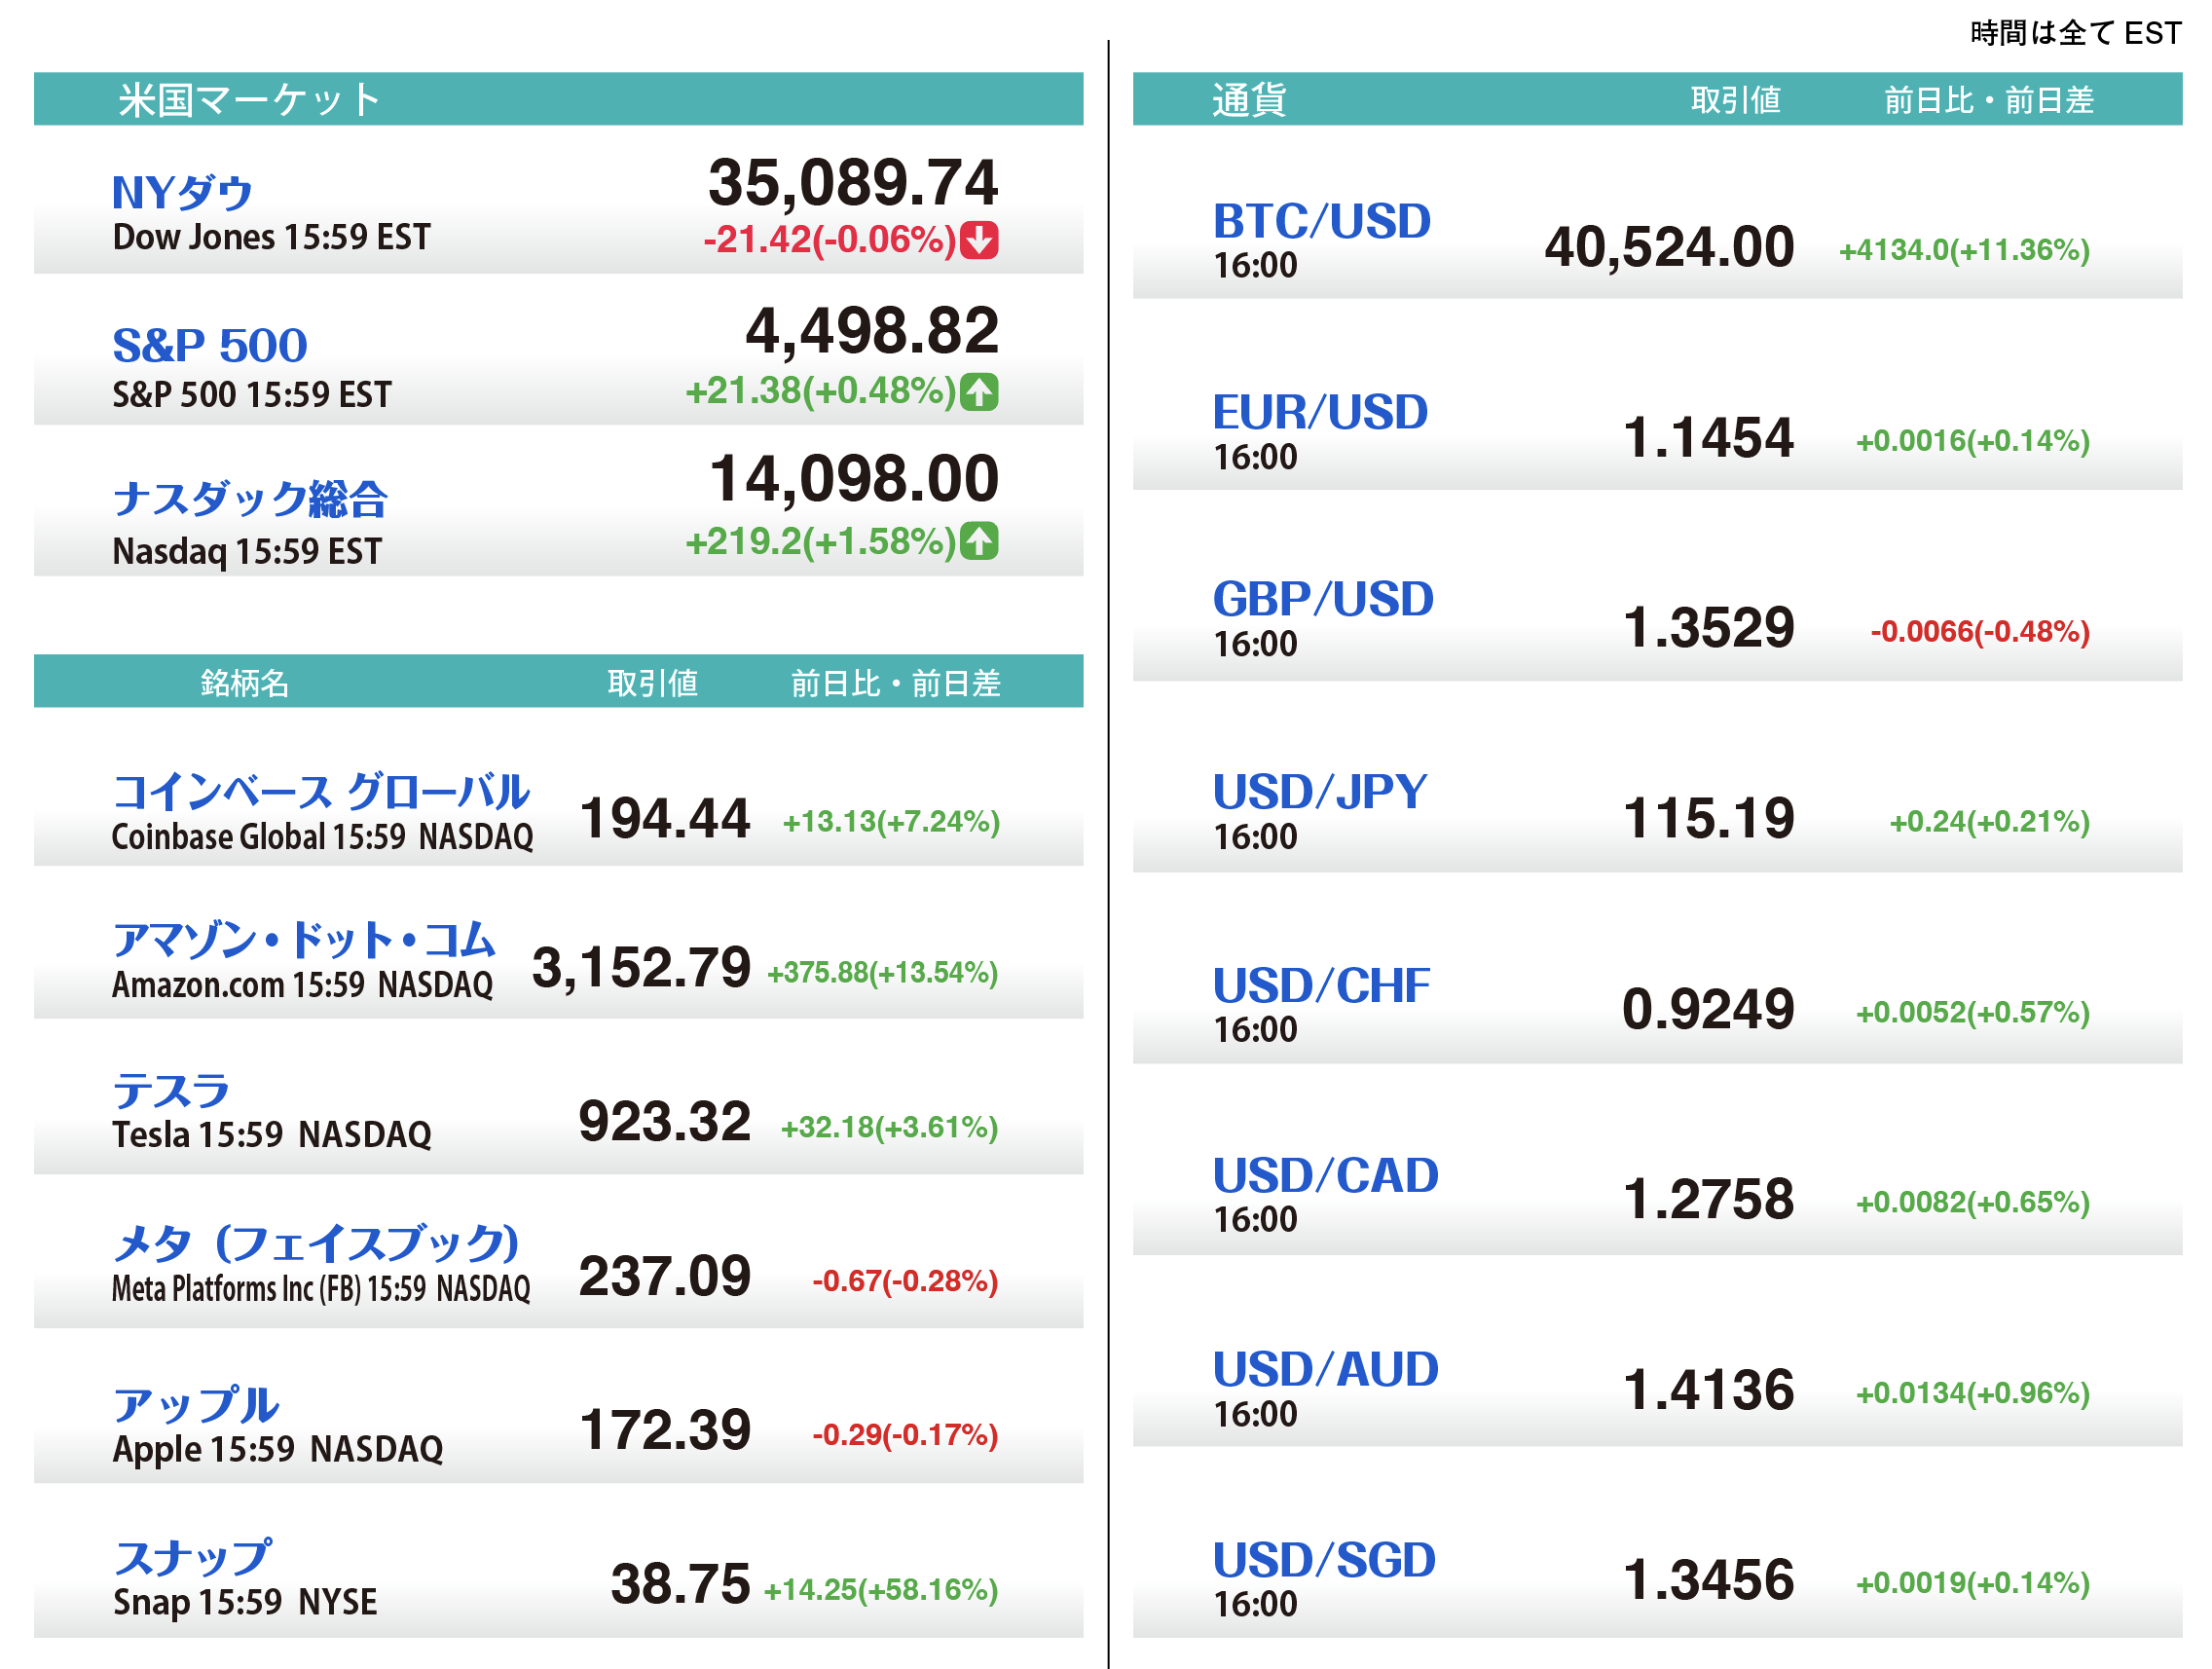Open the メタ (フェイスブック) stock link

[315, 1243]
